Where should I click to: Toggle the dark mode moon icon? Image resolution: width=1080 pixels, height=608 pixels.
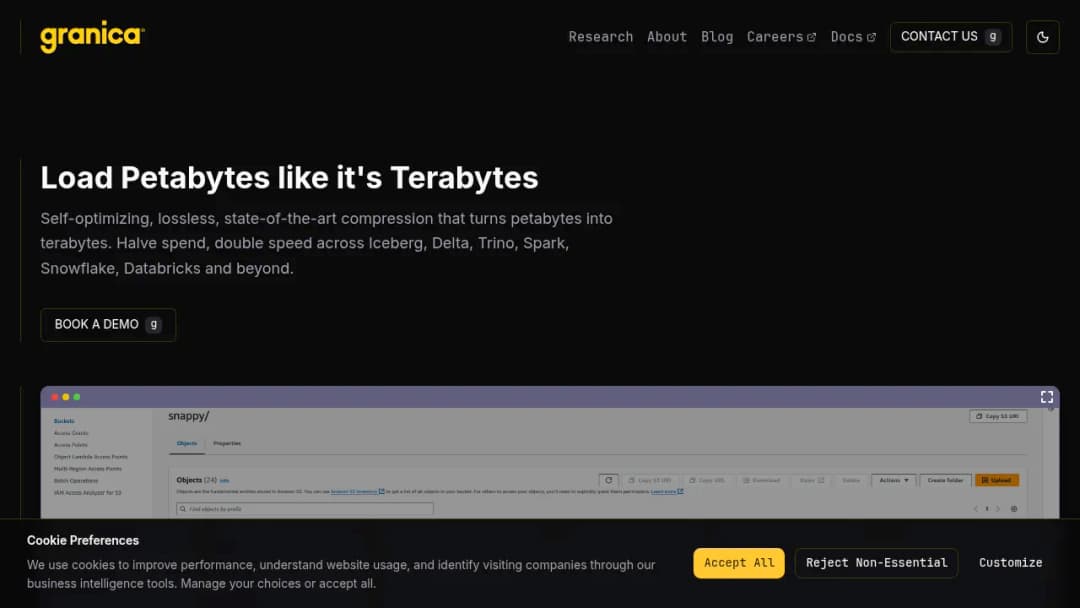1042,37
